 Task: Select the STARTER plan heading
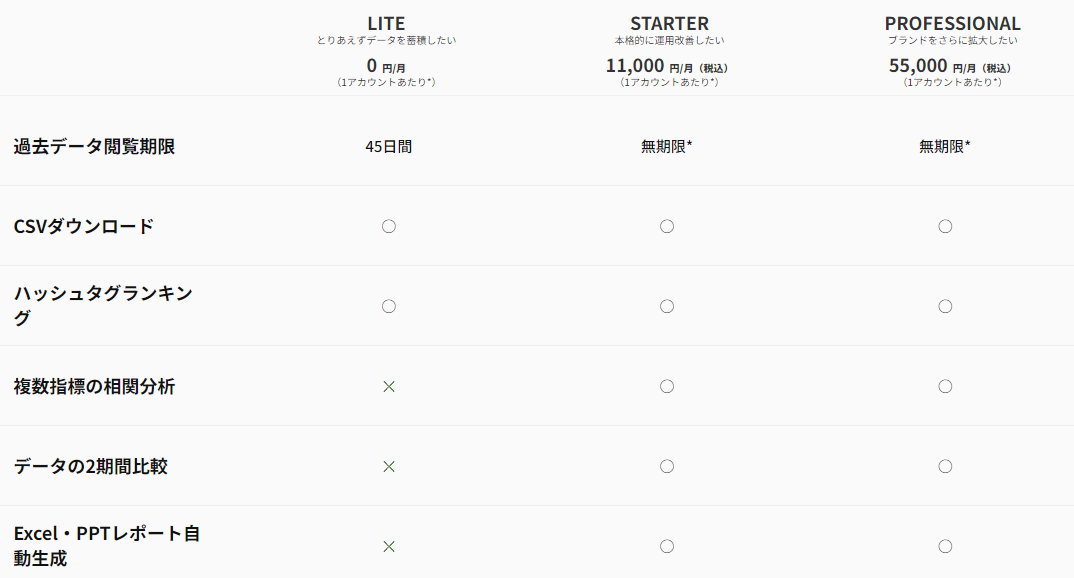669,23
